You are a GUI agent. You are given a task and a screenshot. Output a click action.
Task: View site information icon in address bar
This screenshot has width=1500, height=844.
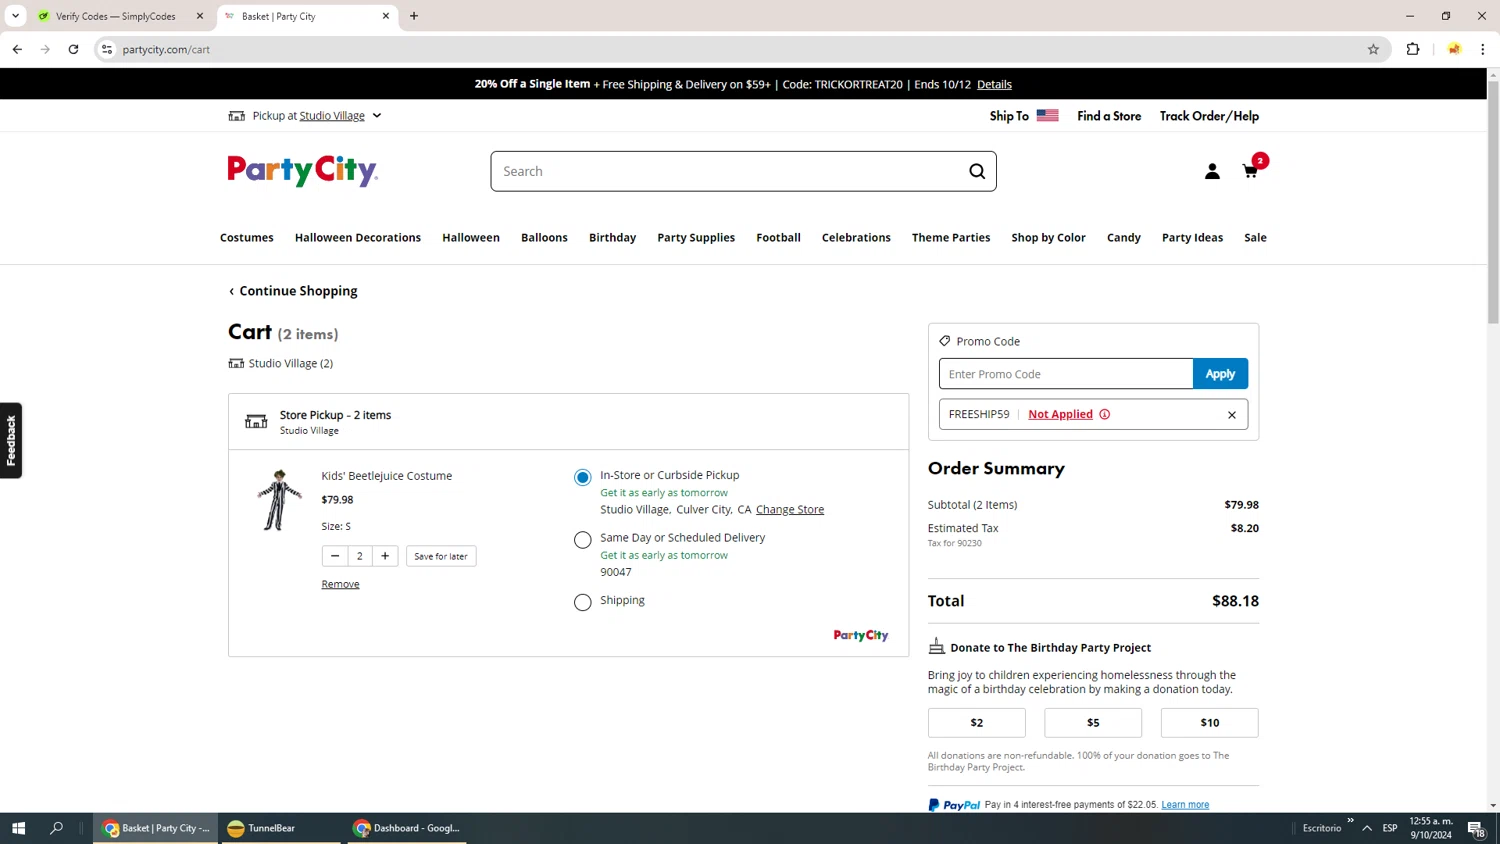(107, 49)
